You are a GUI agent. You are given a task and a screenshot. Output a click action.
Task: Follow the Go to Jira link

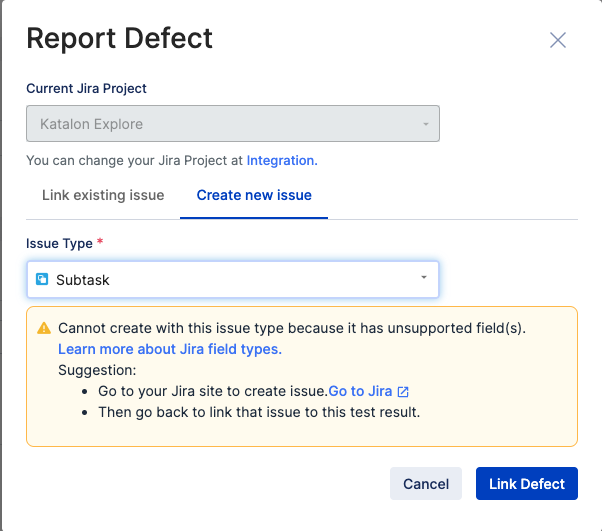click(x=360, y=391)
